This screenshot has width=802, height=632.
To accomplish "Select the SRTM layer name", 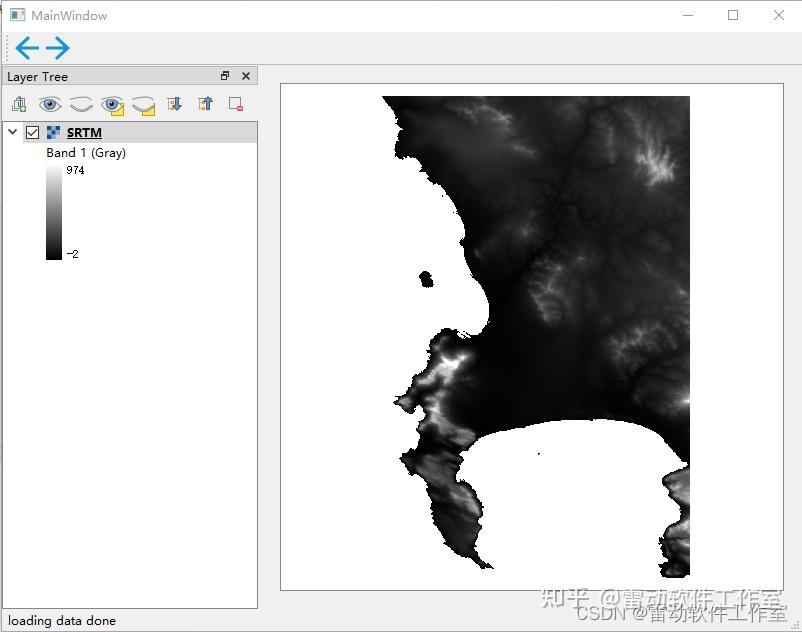I will (x=84, y=133).
